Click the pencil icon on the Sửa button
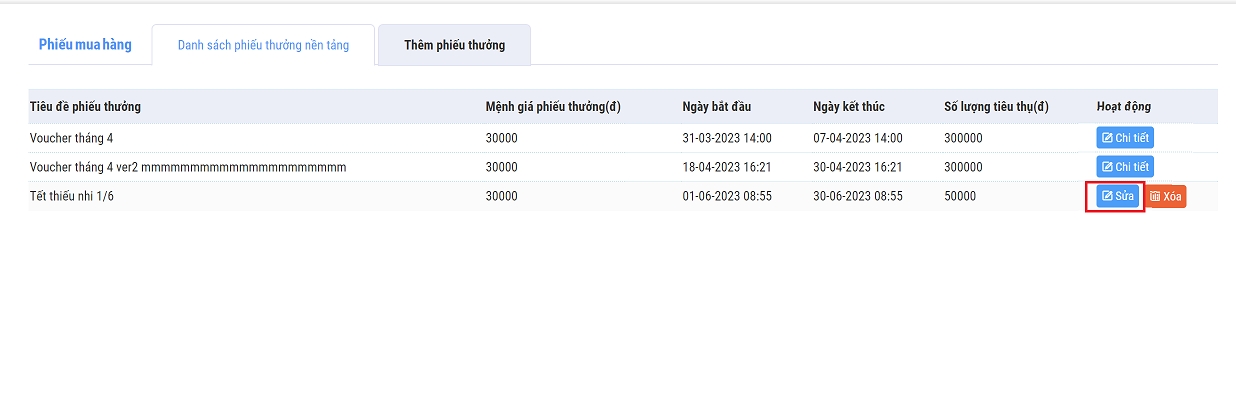 click(x=1107, y=197)
